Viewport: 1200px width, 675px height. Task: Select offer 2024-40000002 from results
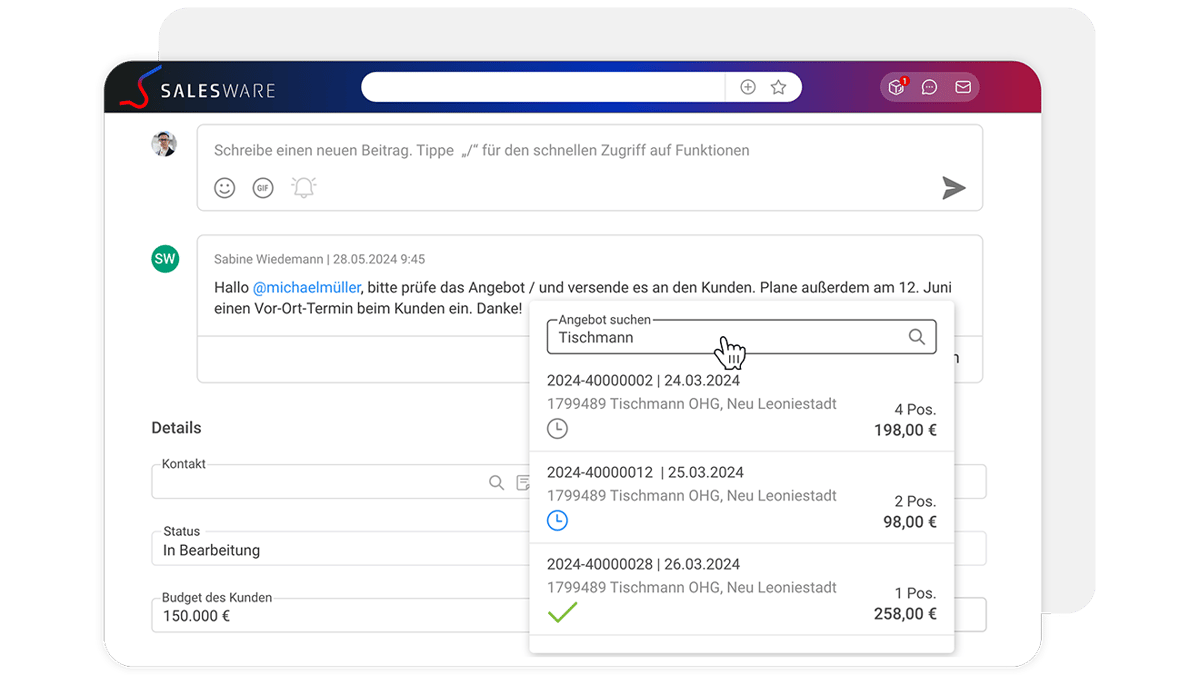click(x=741, y=404)
